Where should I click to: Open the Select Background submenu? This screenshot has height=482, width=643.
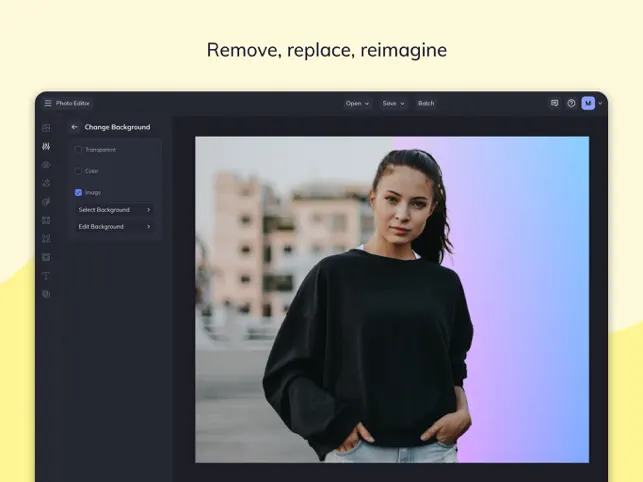[x=114, y=210]
